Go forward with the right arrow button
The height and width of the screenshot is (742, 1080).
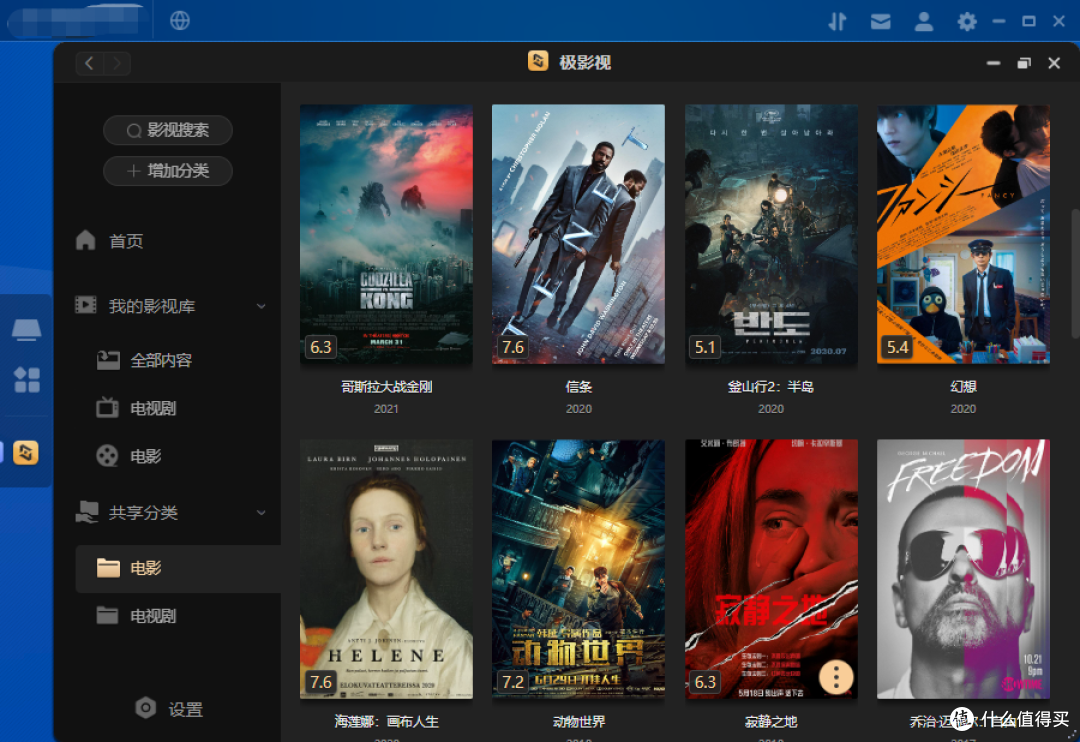[x=117, y=63]
